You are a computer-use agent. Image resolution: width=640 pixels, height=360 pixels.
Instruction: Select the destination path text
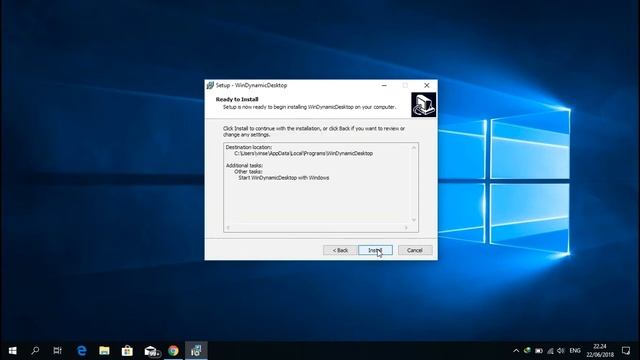coord(303,153)
